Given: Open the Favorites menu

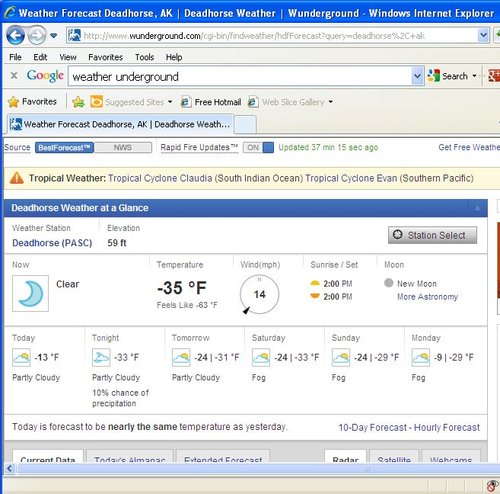Looking at the screenshot, I should point(105,57).
